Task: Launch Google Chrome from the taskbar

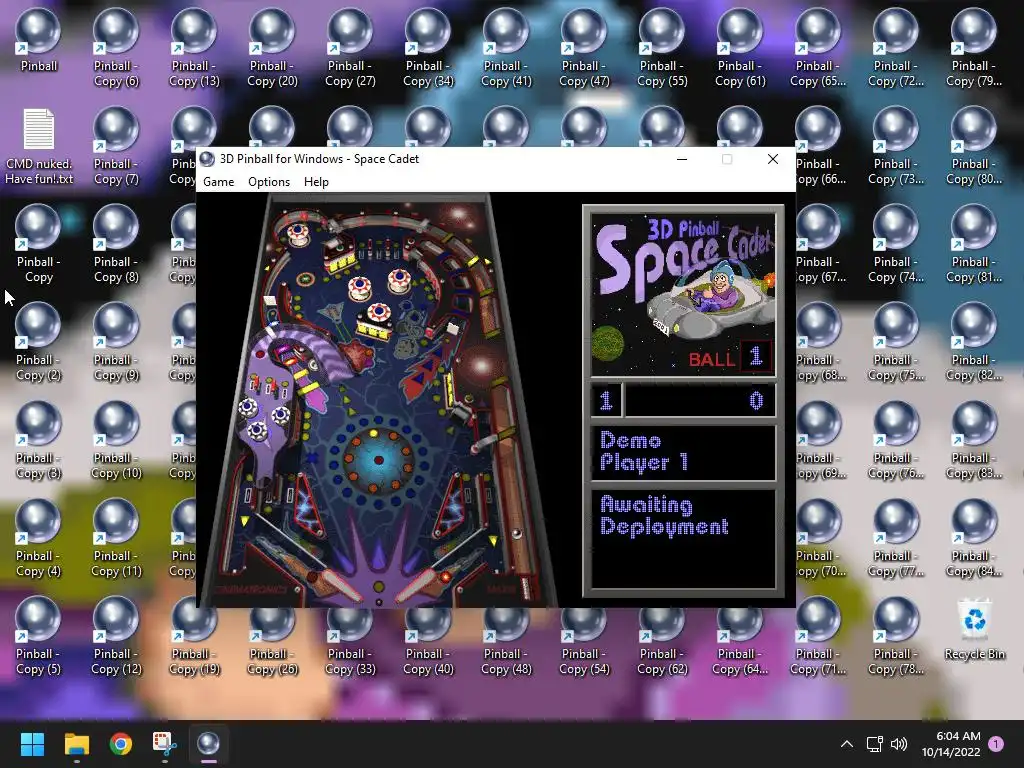Action: (x=121, y=744)
